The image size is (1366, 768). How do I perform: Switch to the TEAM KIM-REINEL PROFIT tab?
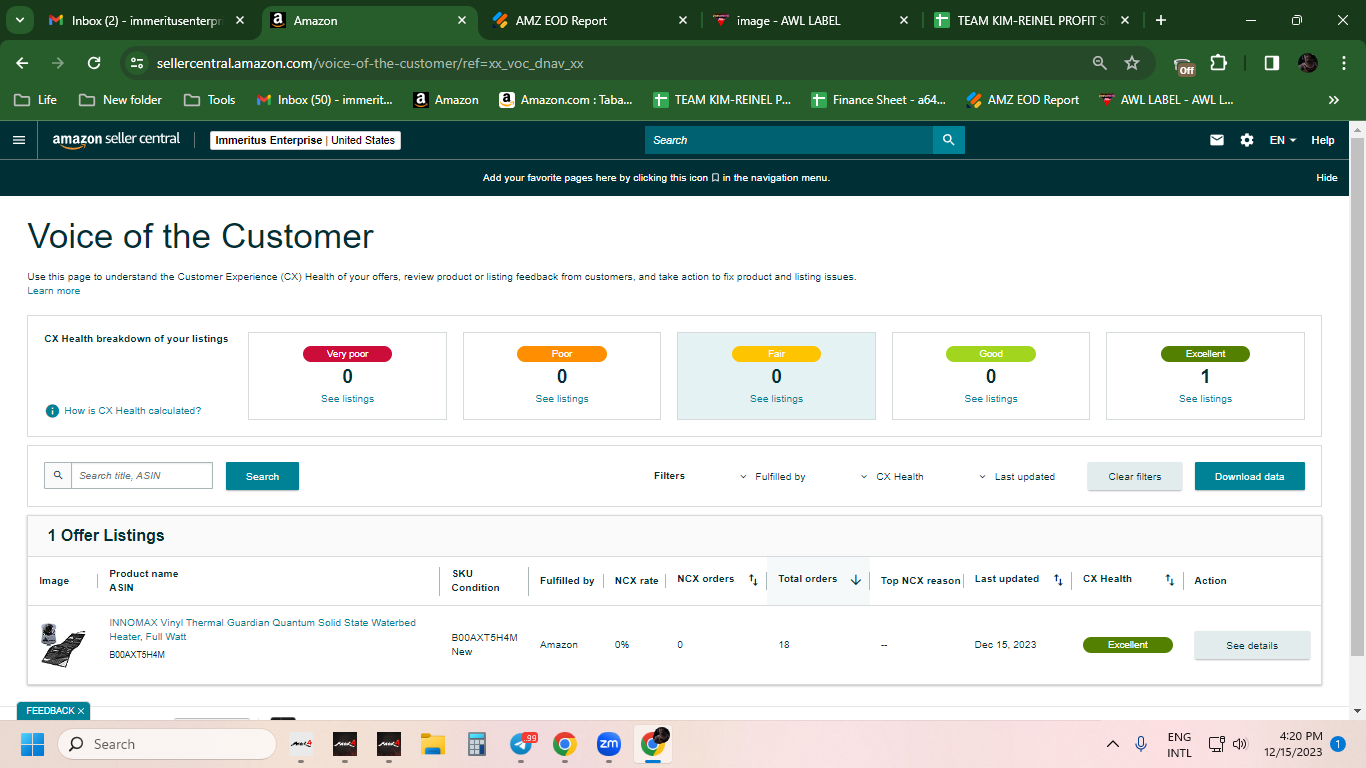click(1031, 20)
